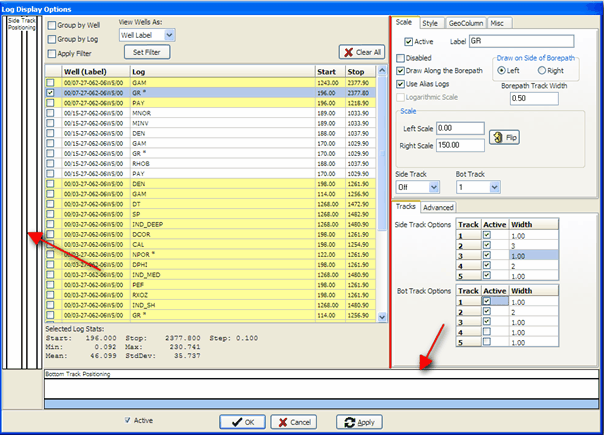Select the DPHI log row
The height and width of the screenshot is (435, 604).
click(211, 265)
